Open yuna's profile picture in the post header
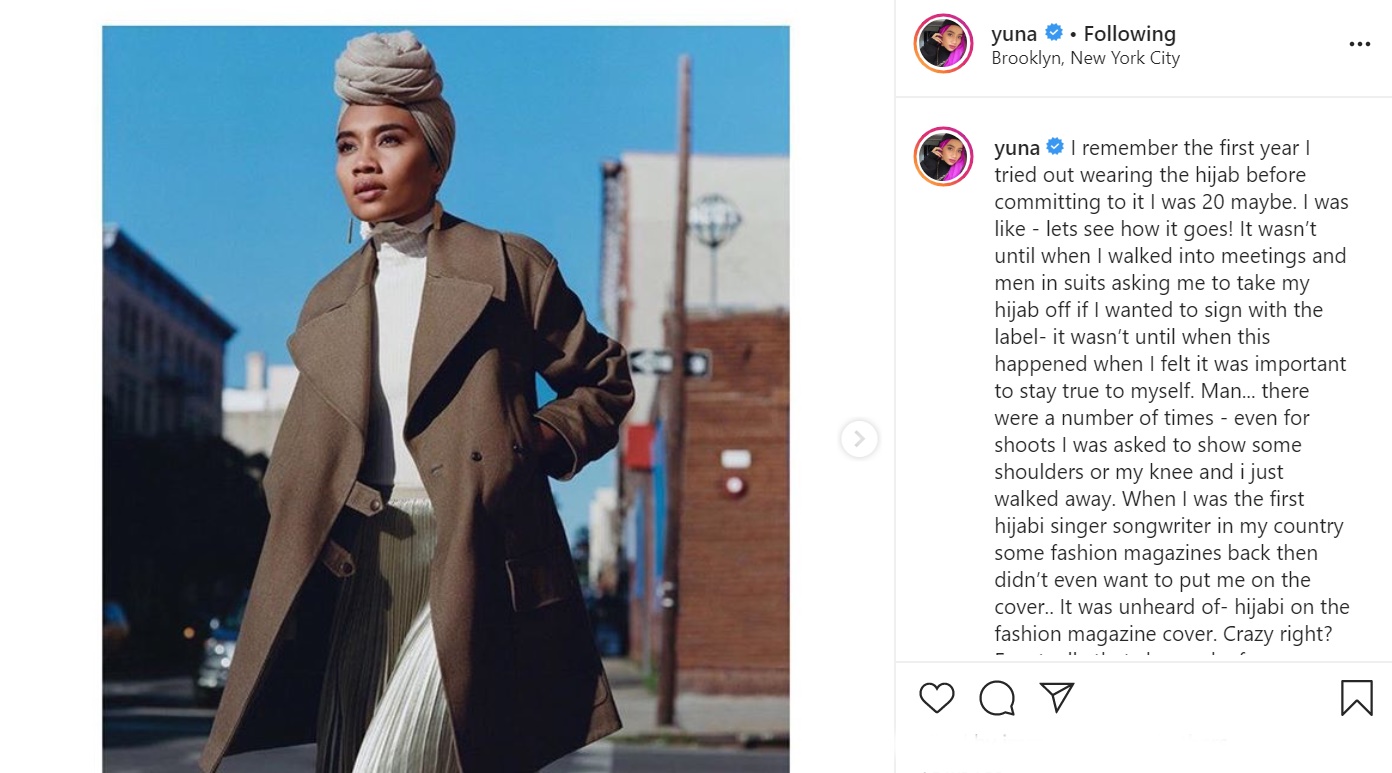This screenshot has width=1392, height=773. (943, 44)
